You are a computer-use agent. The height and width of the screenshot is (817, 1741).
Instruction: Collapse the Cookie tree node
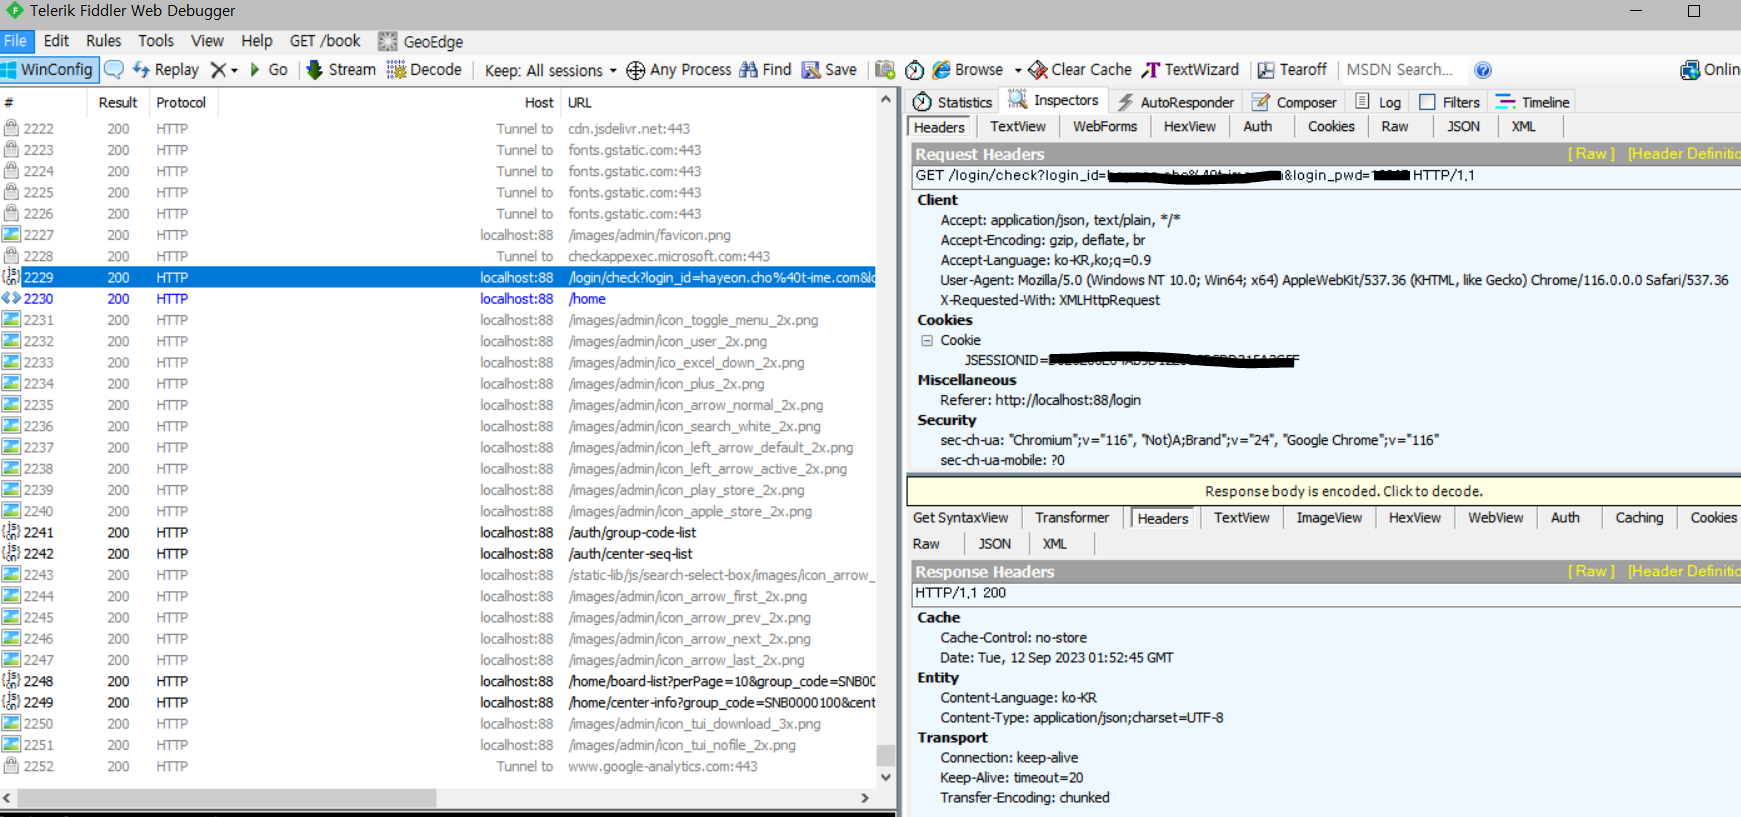(927, 340)
